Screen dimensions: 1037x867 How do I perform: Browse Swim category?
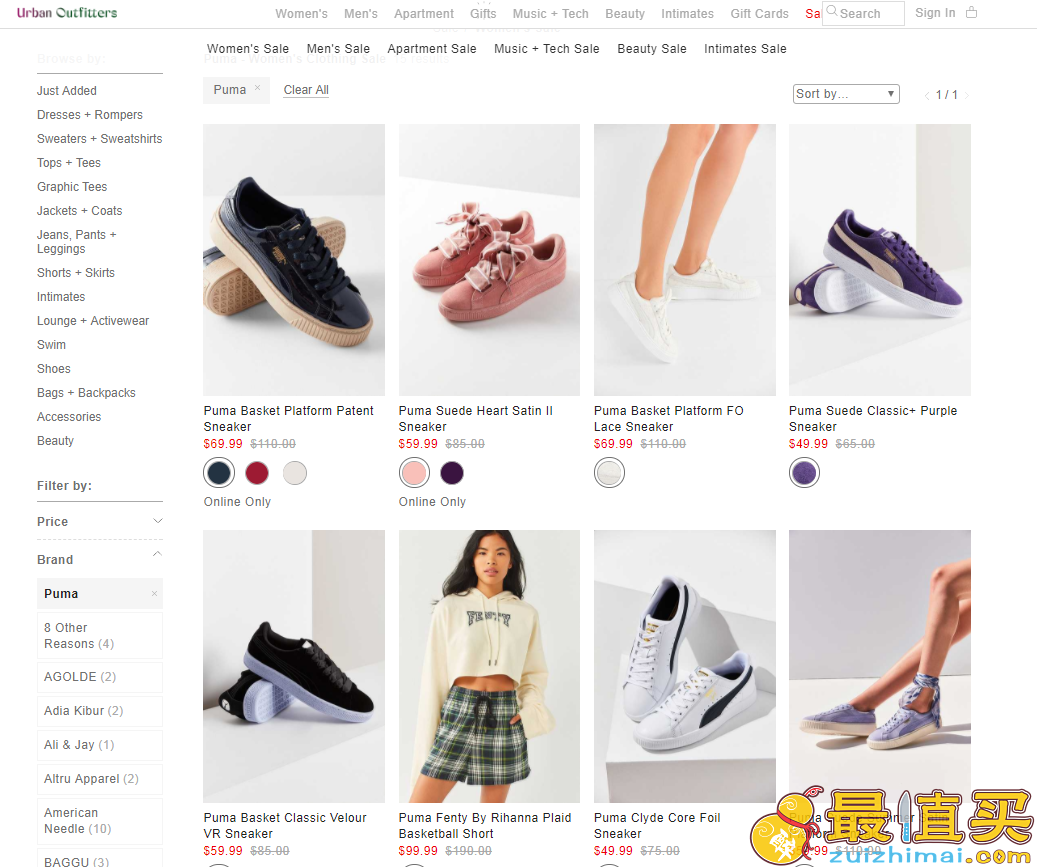tap(52, 345)
